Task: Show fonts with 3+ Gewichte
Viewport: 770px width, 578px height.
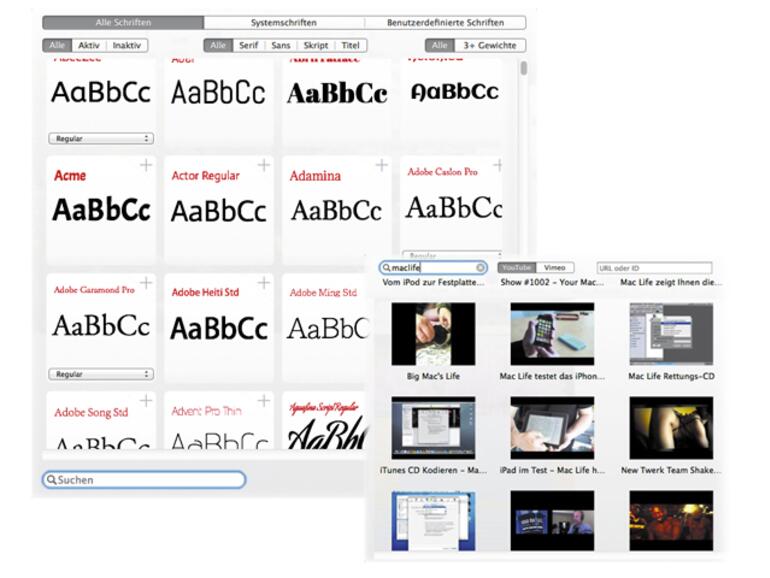Action: point(490,45)
